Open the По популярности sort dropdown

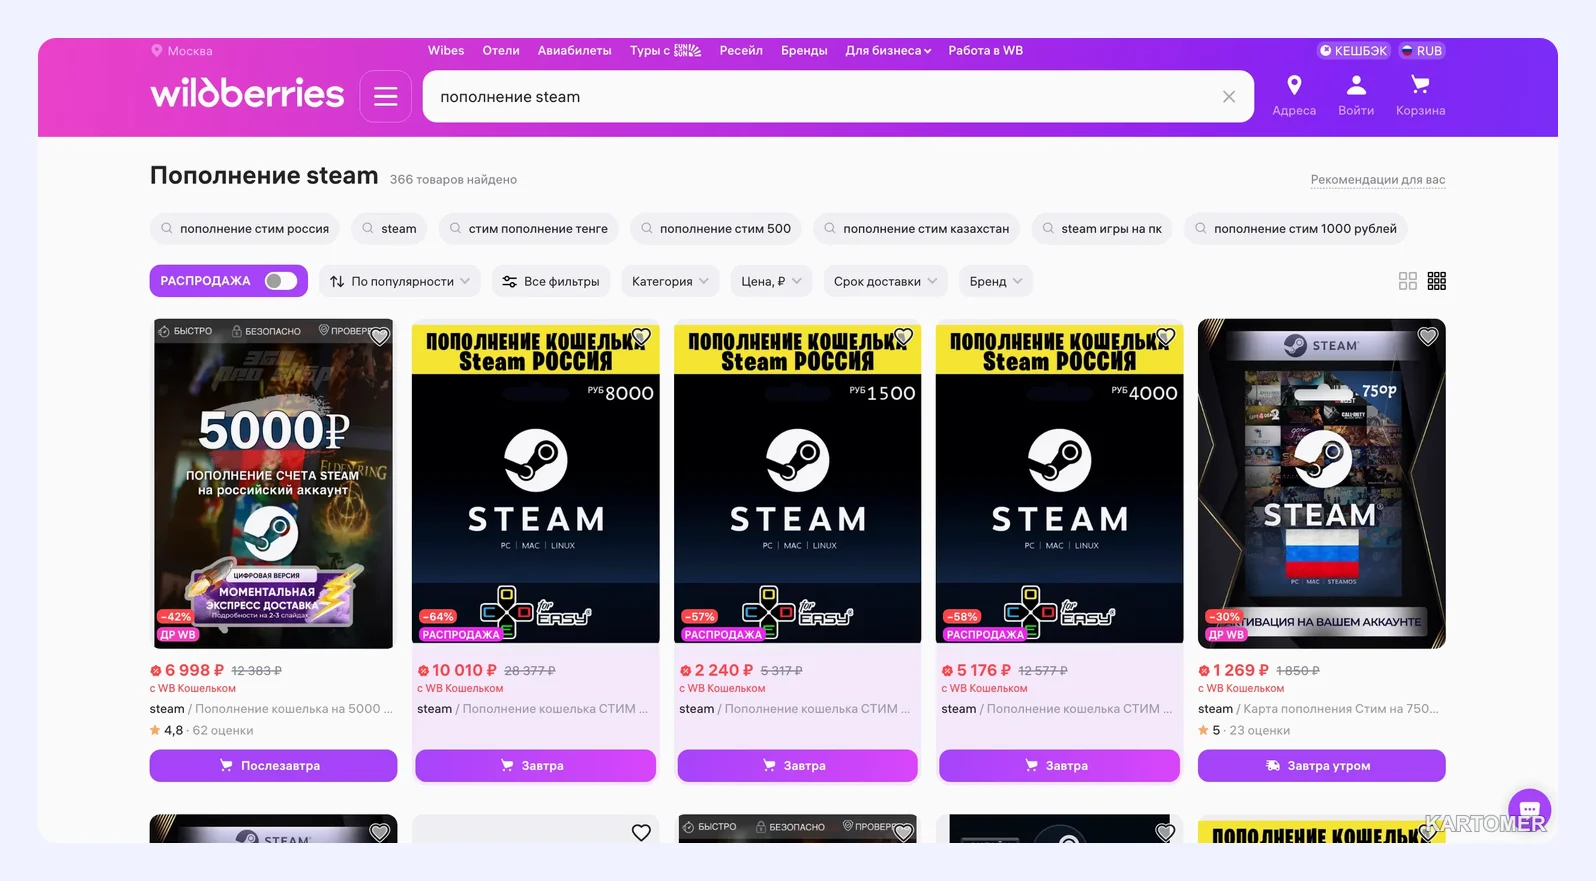(400, 281)
